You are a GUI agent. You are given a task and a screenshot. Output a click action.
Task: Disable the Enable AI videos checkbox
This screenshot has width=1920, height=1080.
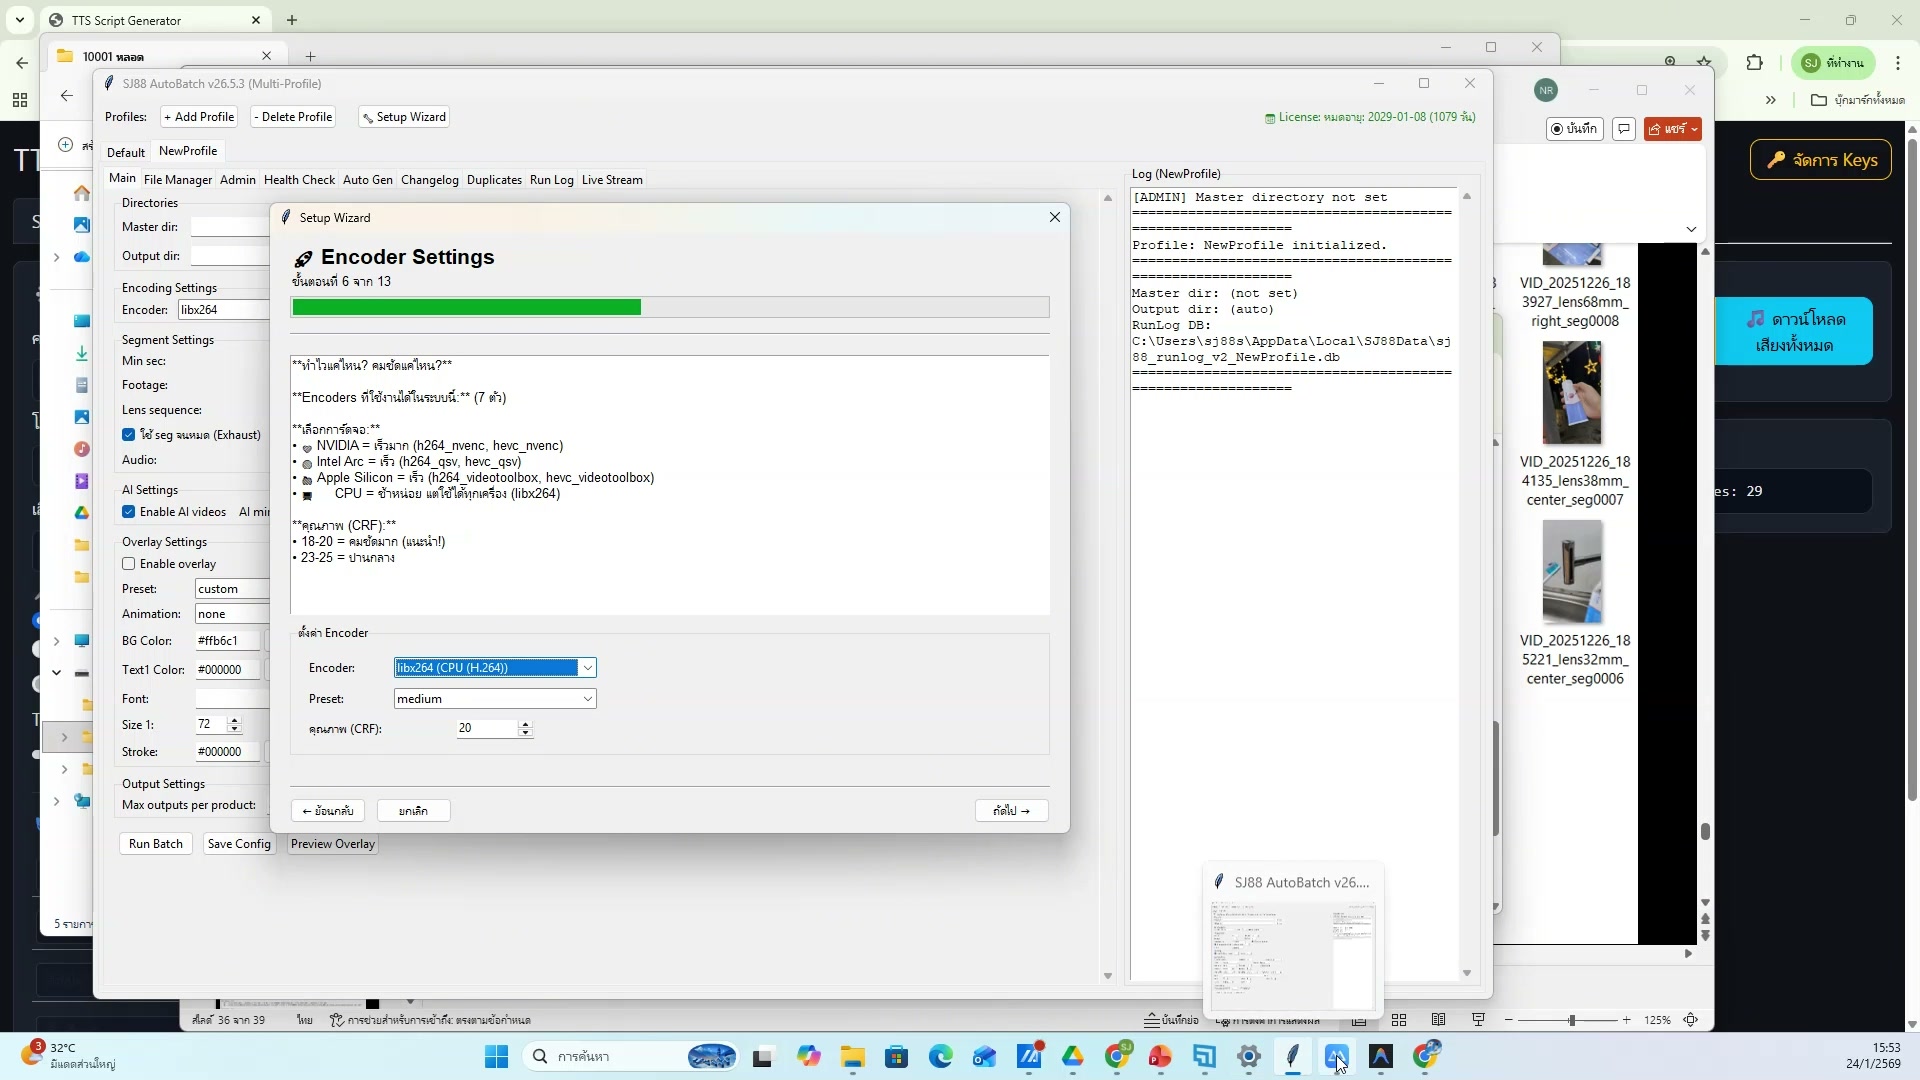[129, 512]
